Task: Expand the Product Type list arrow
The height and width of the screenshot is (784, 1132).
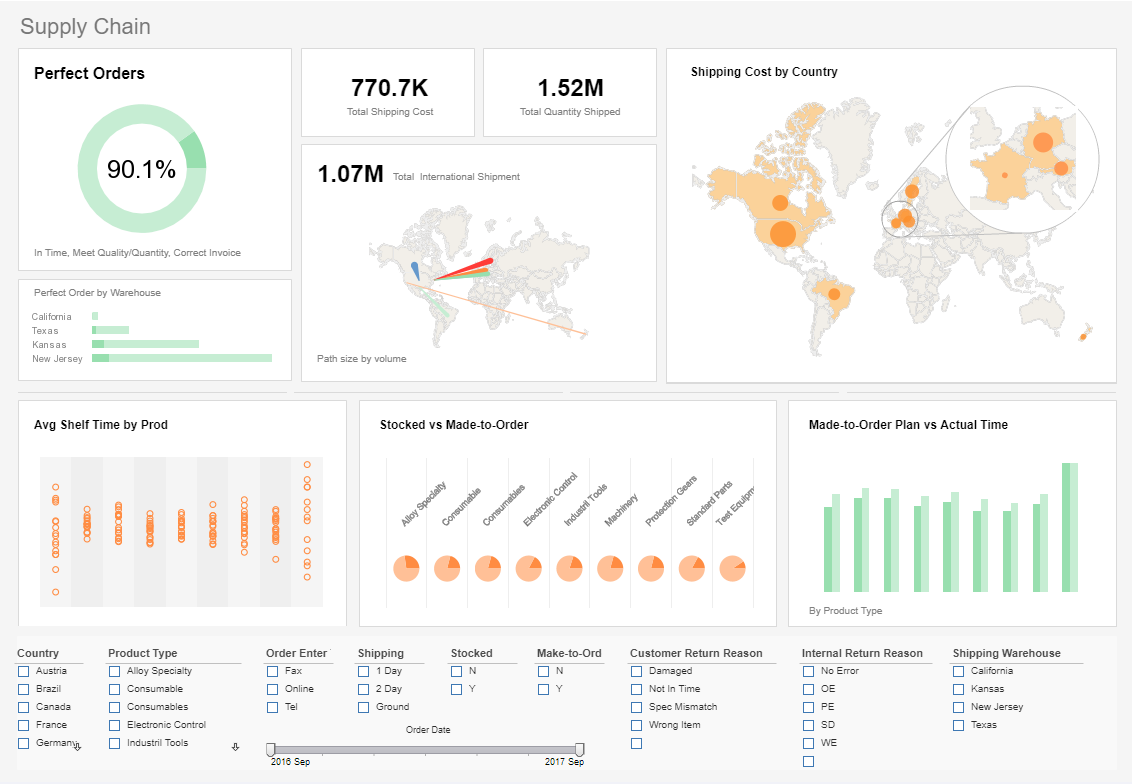Action: click(x=236, y=746)
